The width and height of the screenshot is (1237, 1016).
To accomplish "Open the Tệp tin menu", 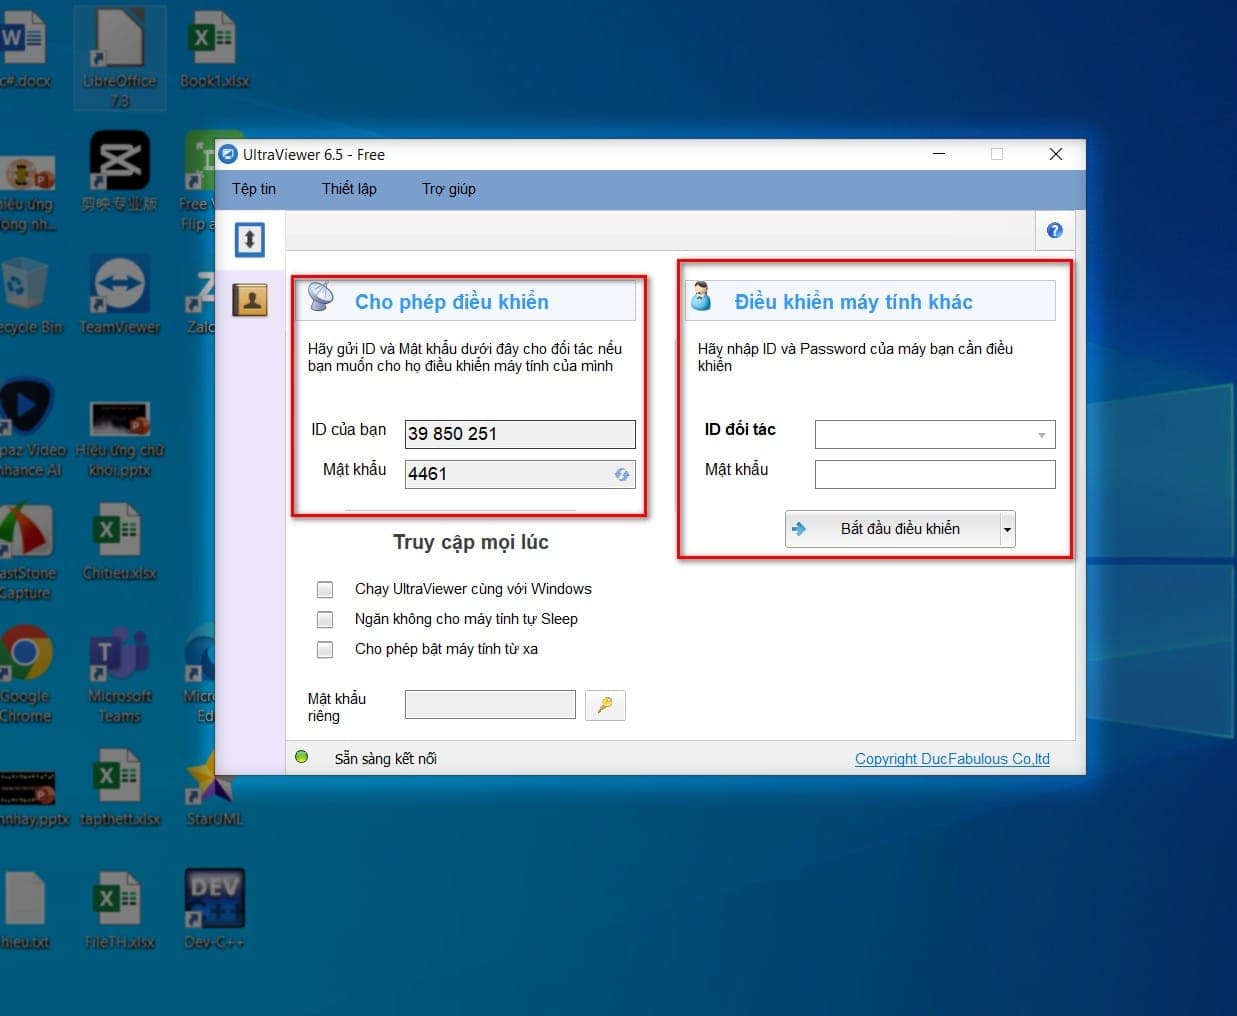I will tap(254, 189).
